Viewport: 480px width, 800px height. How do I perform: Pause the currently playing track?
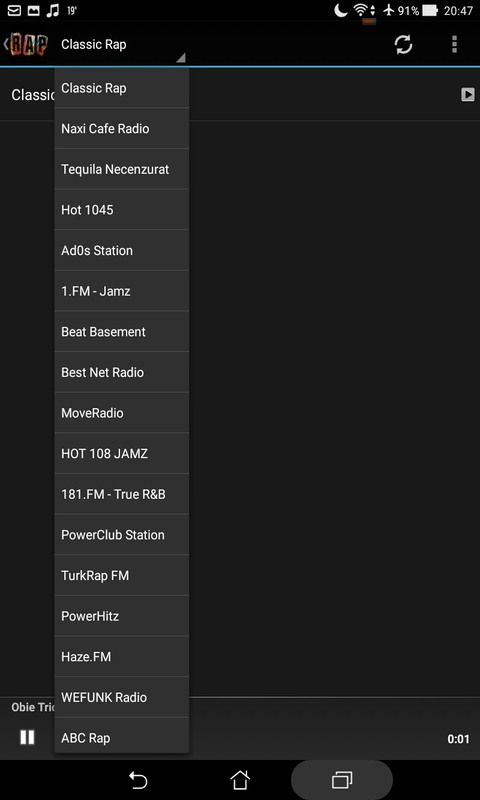tap(27, 737)
